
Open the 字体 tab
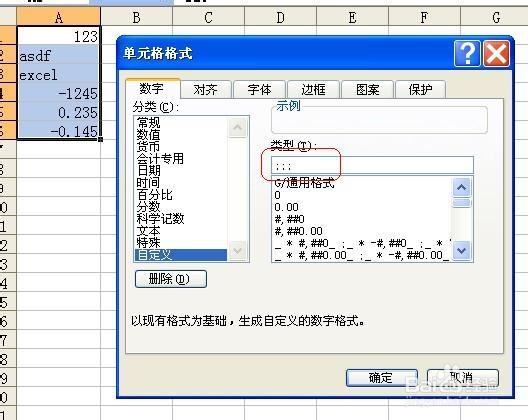[x=259, y=90]
